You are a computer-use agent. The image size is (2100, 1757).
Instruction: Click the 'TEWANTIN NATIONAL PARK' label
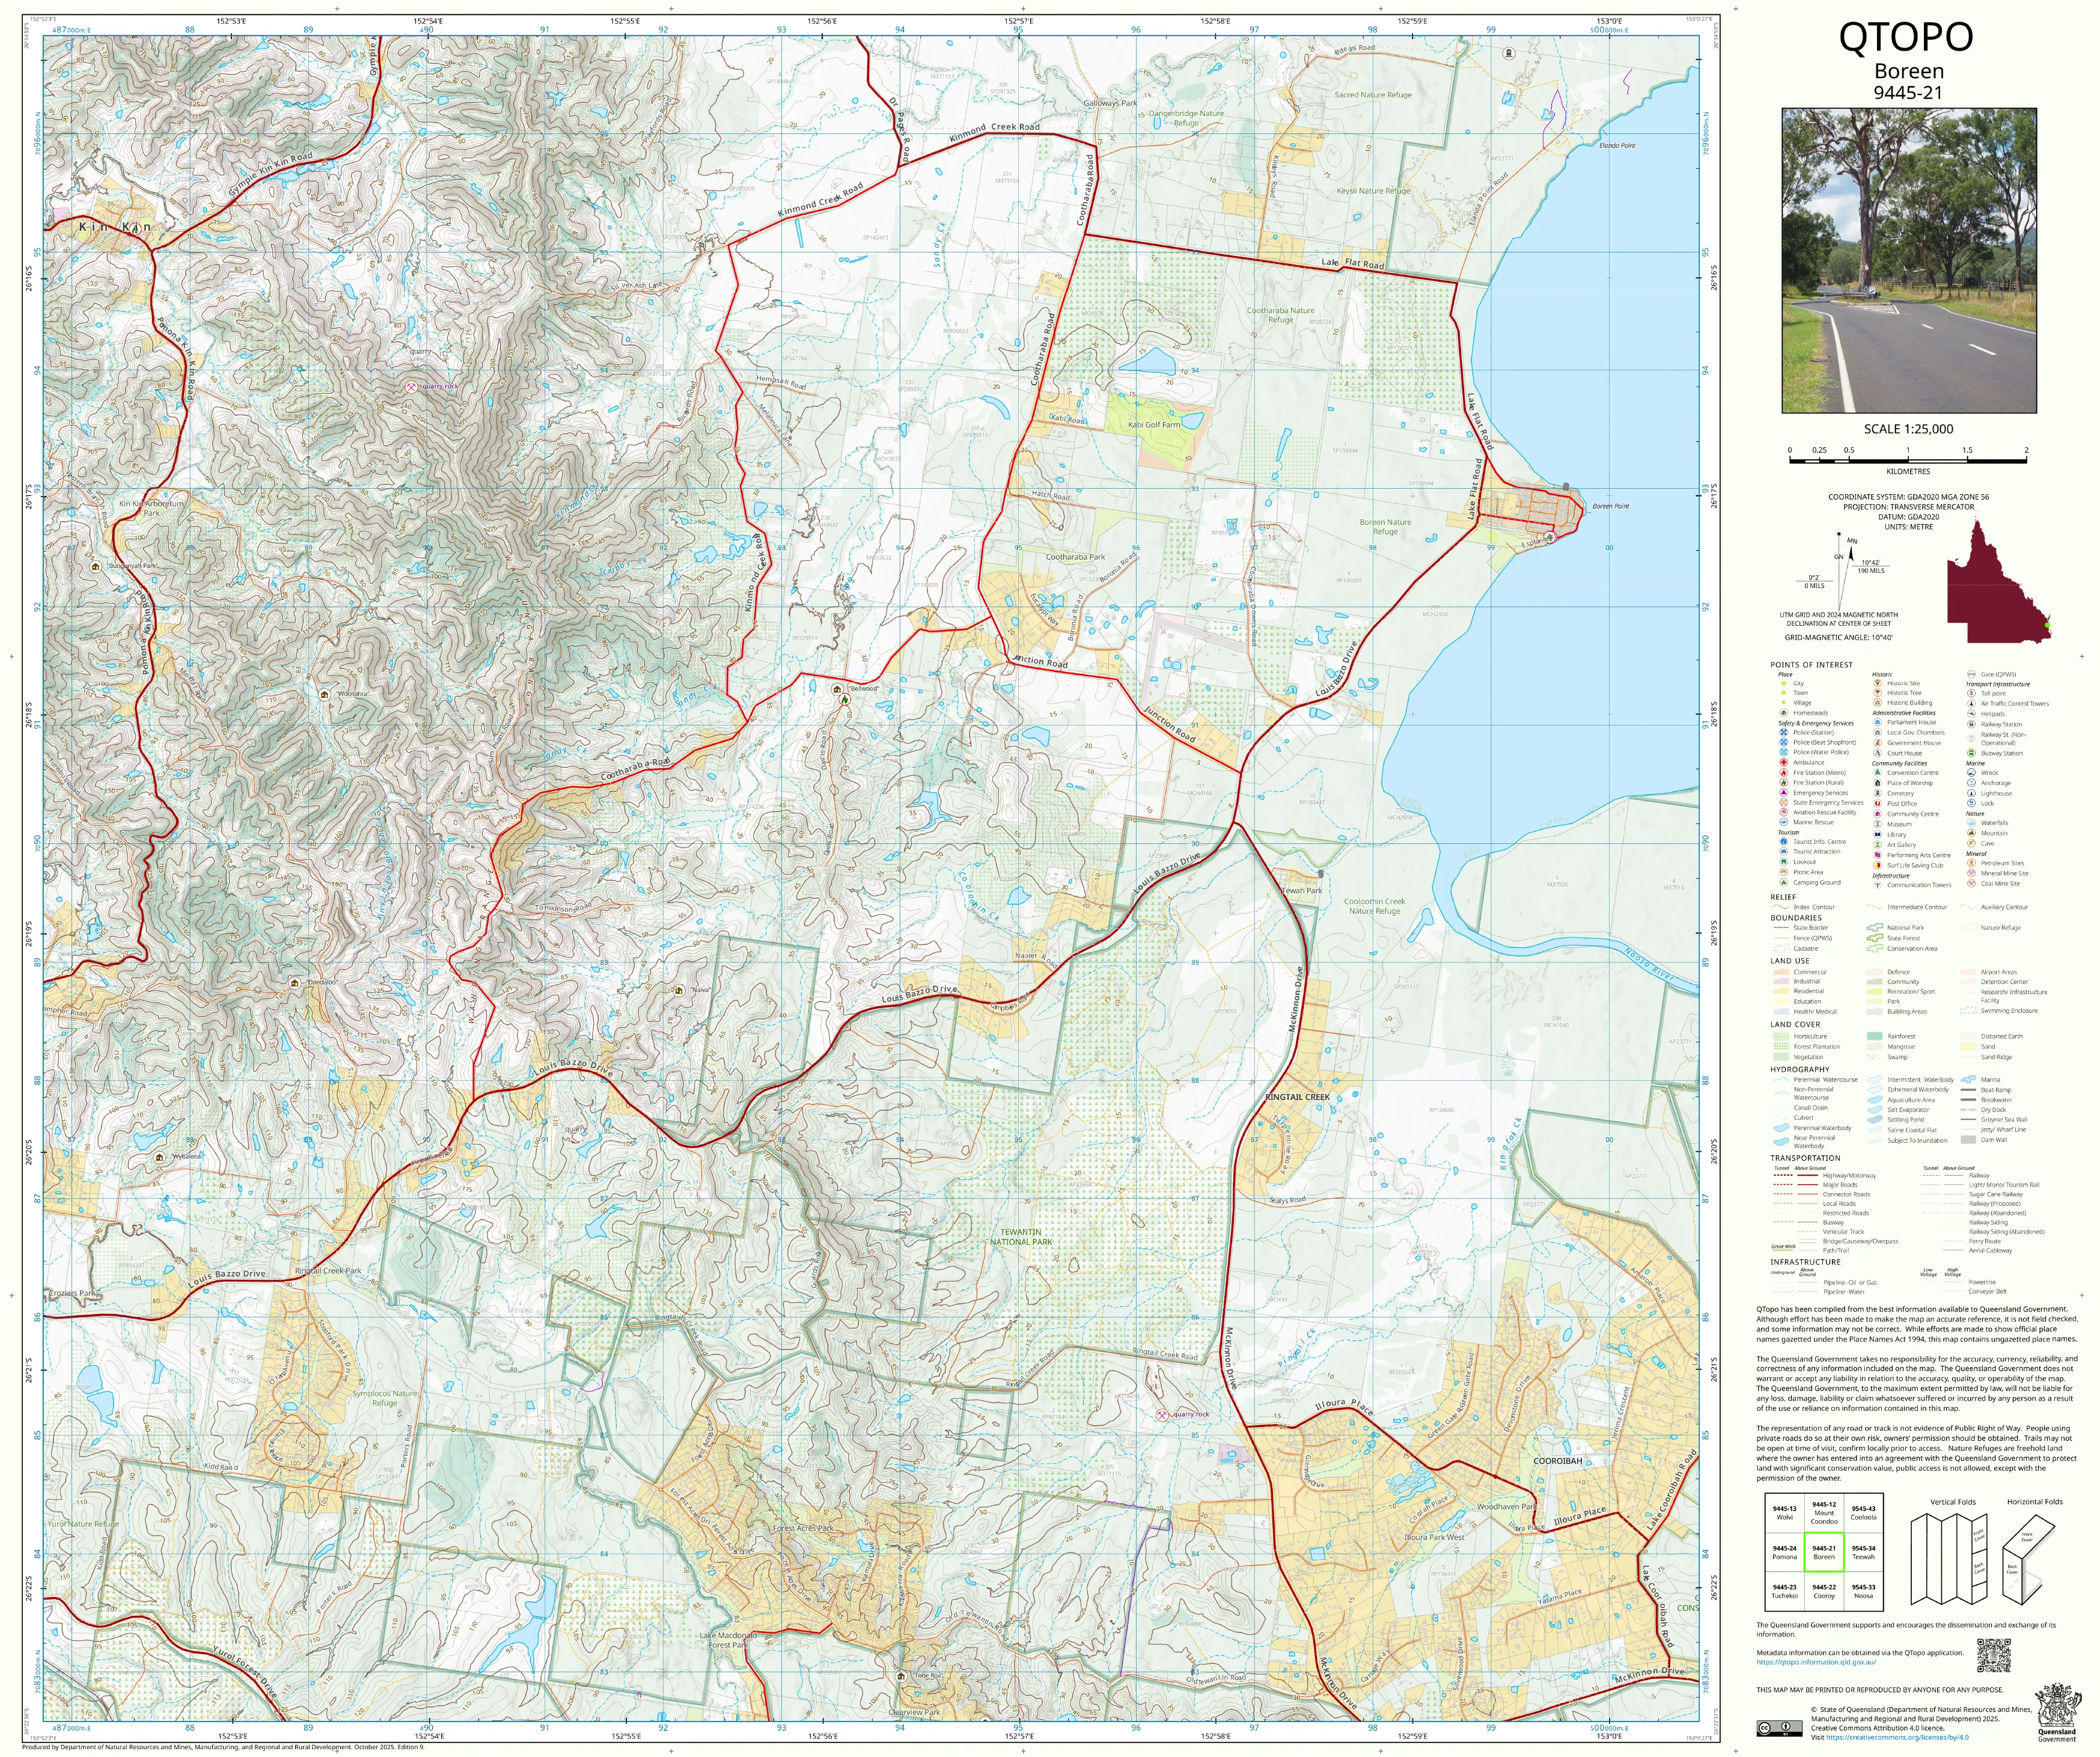(1021, 1236)
